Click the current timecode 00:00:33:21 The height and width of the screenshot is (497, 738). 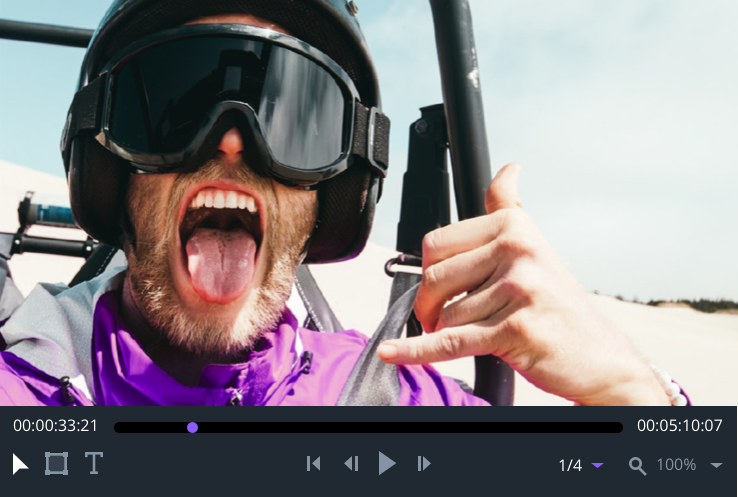tap(56, 426)
